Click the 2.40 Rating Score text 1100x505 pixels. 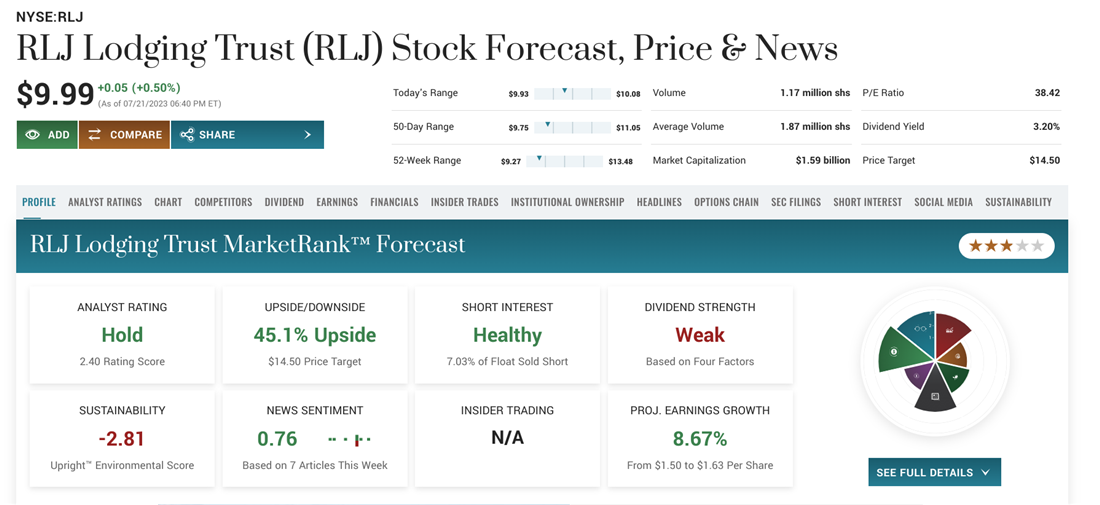coord(122,362)
